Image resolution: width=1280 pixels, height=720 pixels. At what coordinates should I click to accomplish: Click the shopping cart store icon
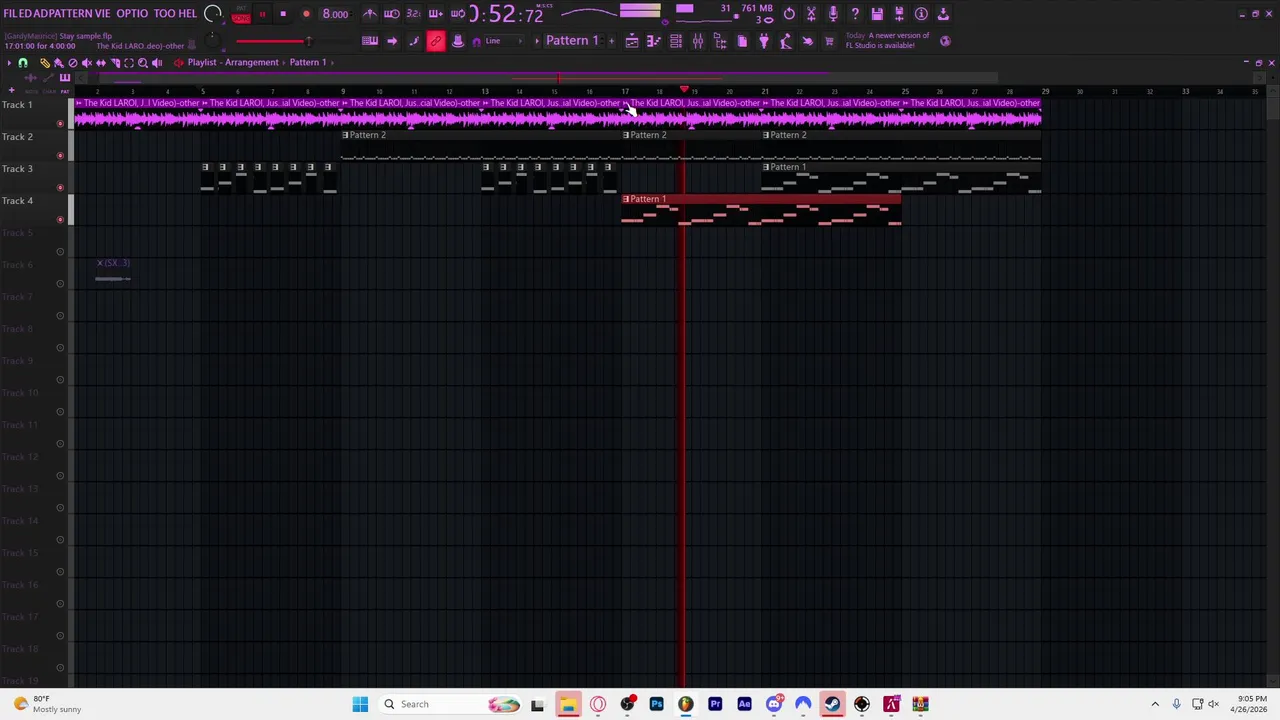pos(829,41)
